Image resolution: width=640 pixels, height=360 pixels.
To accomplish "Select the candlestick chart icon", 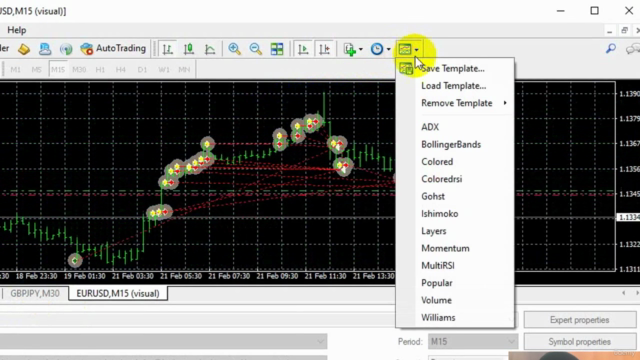I will tap(189, 49).
